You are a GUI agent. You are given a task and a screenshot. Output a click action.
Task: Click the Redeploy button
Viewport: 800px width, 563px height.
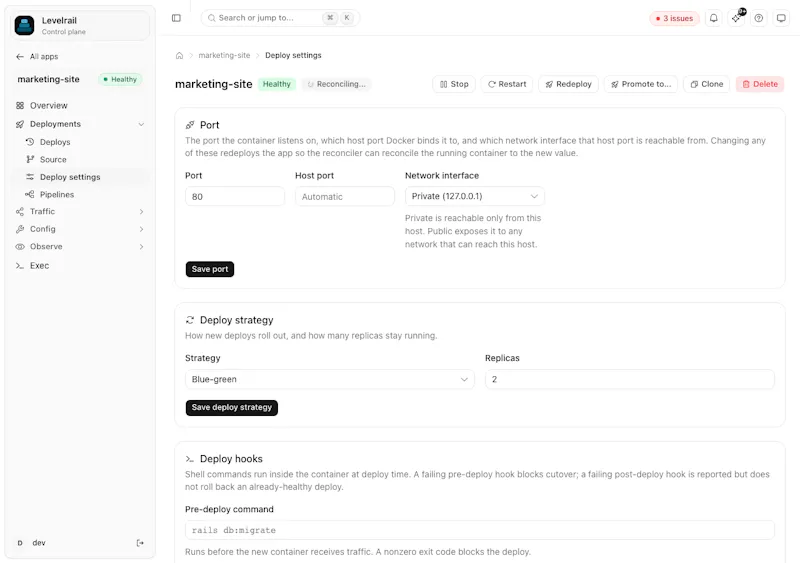tap(568, 84)
